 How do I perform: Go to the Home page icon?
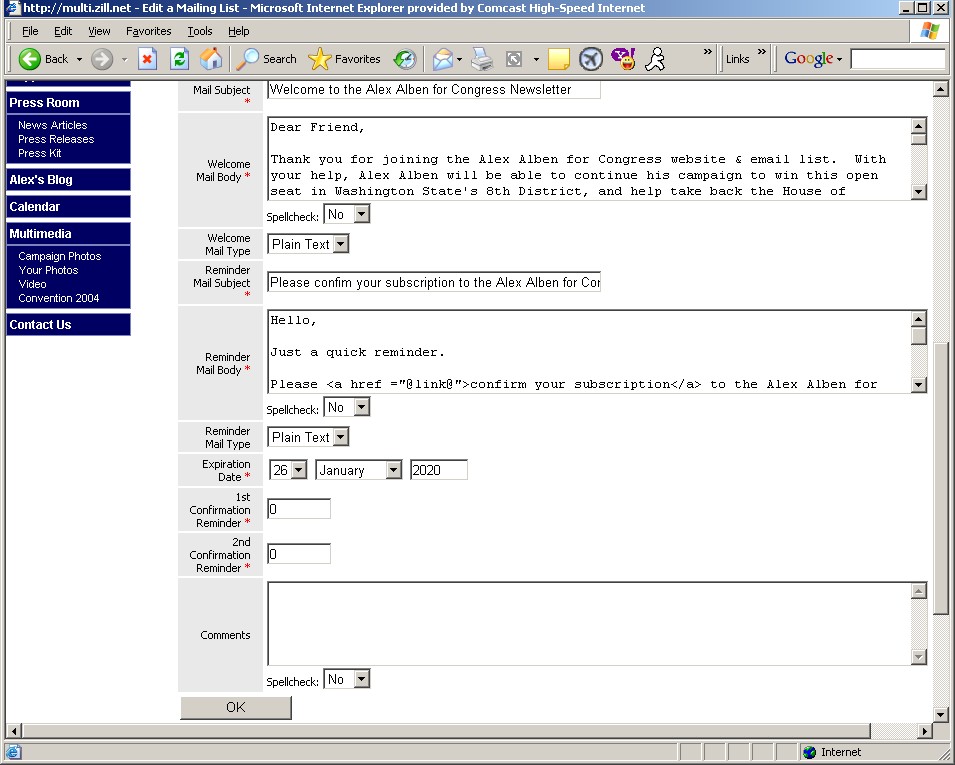(x=211, y=59)
